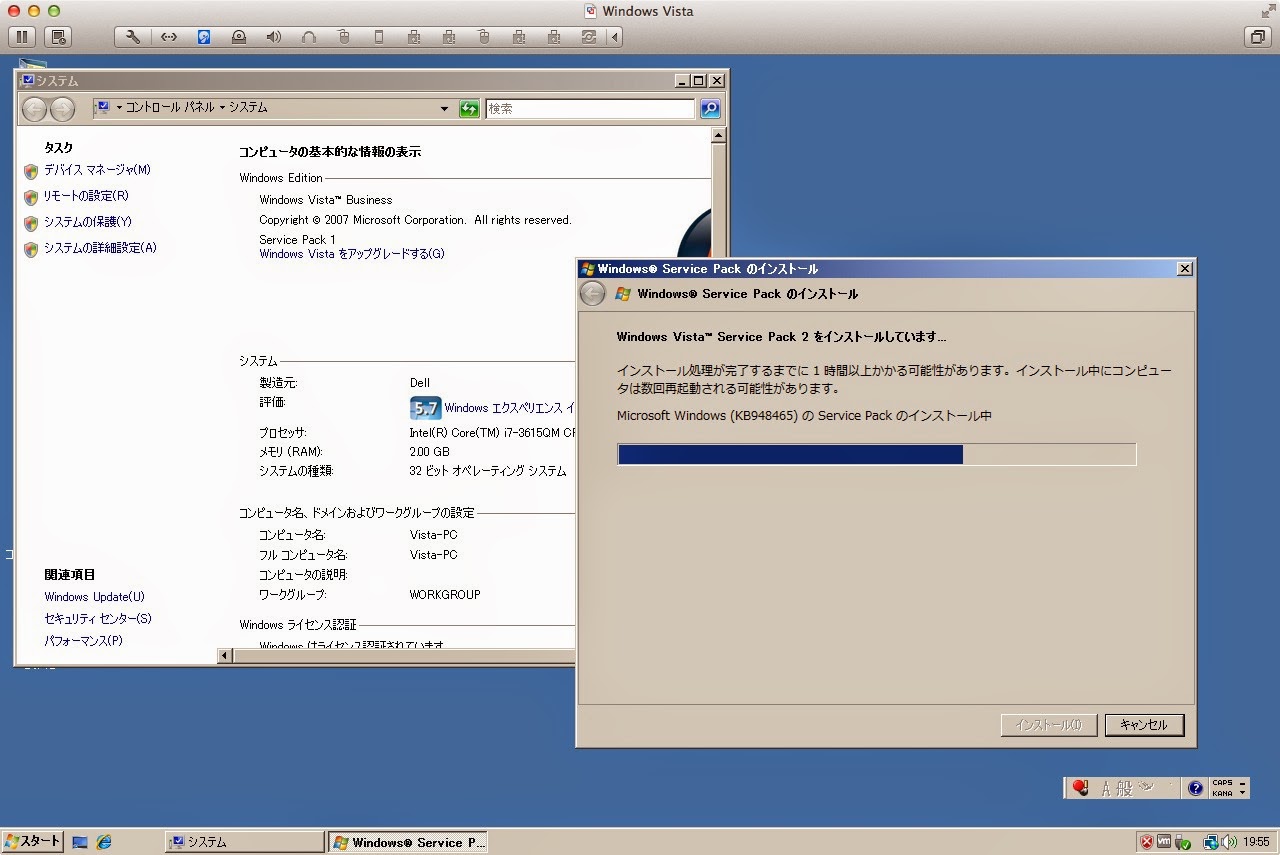Open Performance under related items
1280x855 pixels.
click(x=83, y=641)
